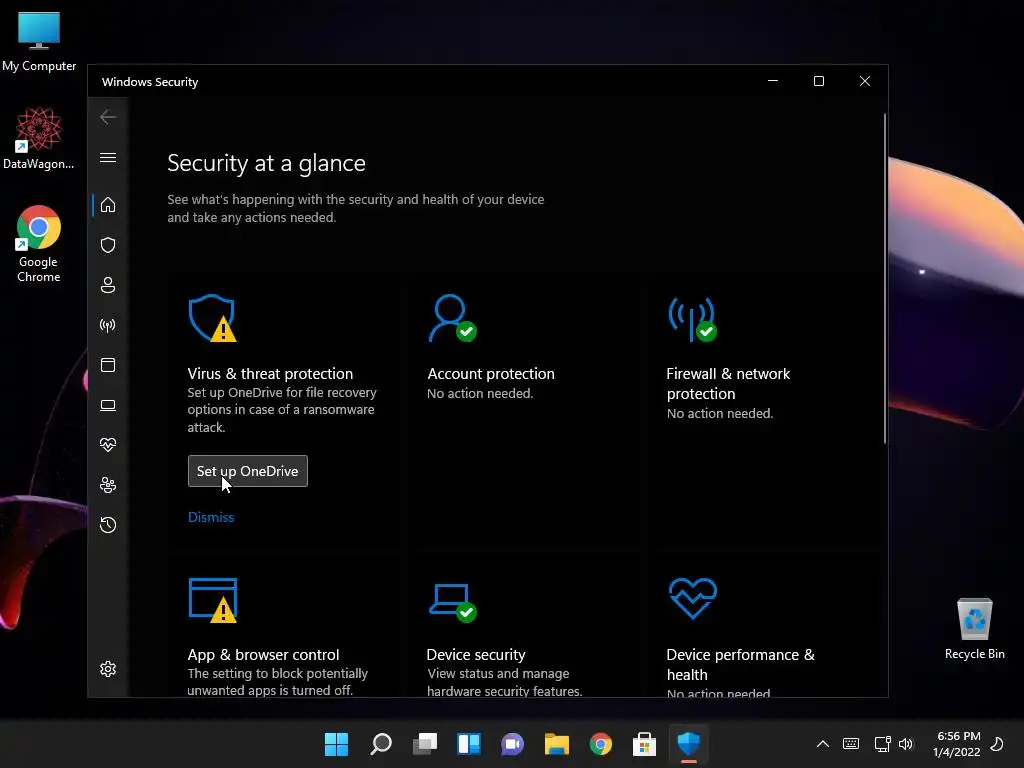Select DataWagon desktop shortcut
This screenshot has width=1024, height=768.
[x=39, y=138]
